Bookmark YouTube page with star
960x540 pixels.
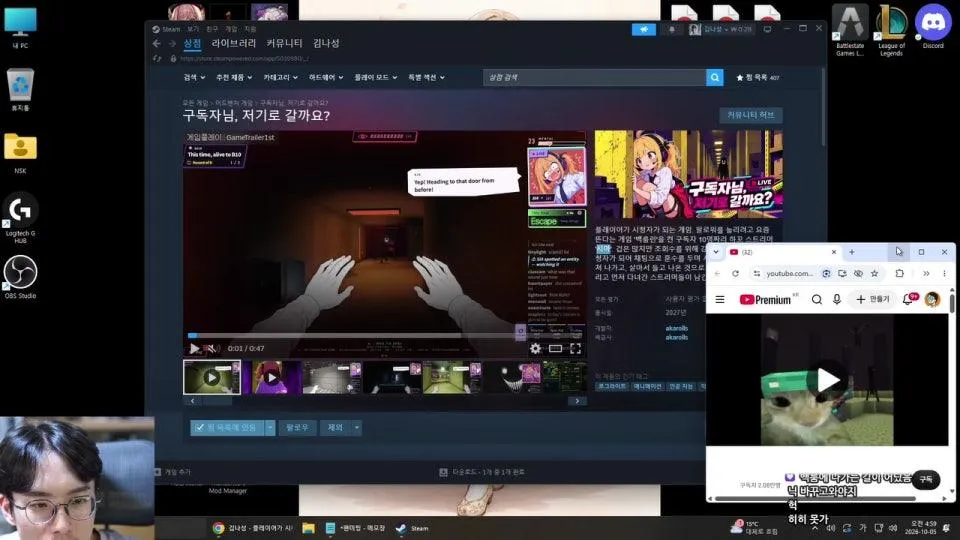pyautogui.click(x=874, y=274)
